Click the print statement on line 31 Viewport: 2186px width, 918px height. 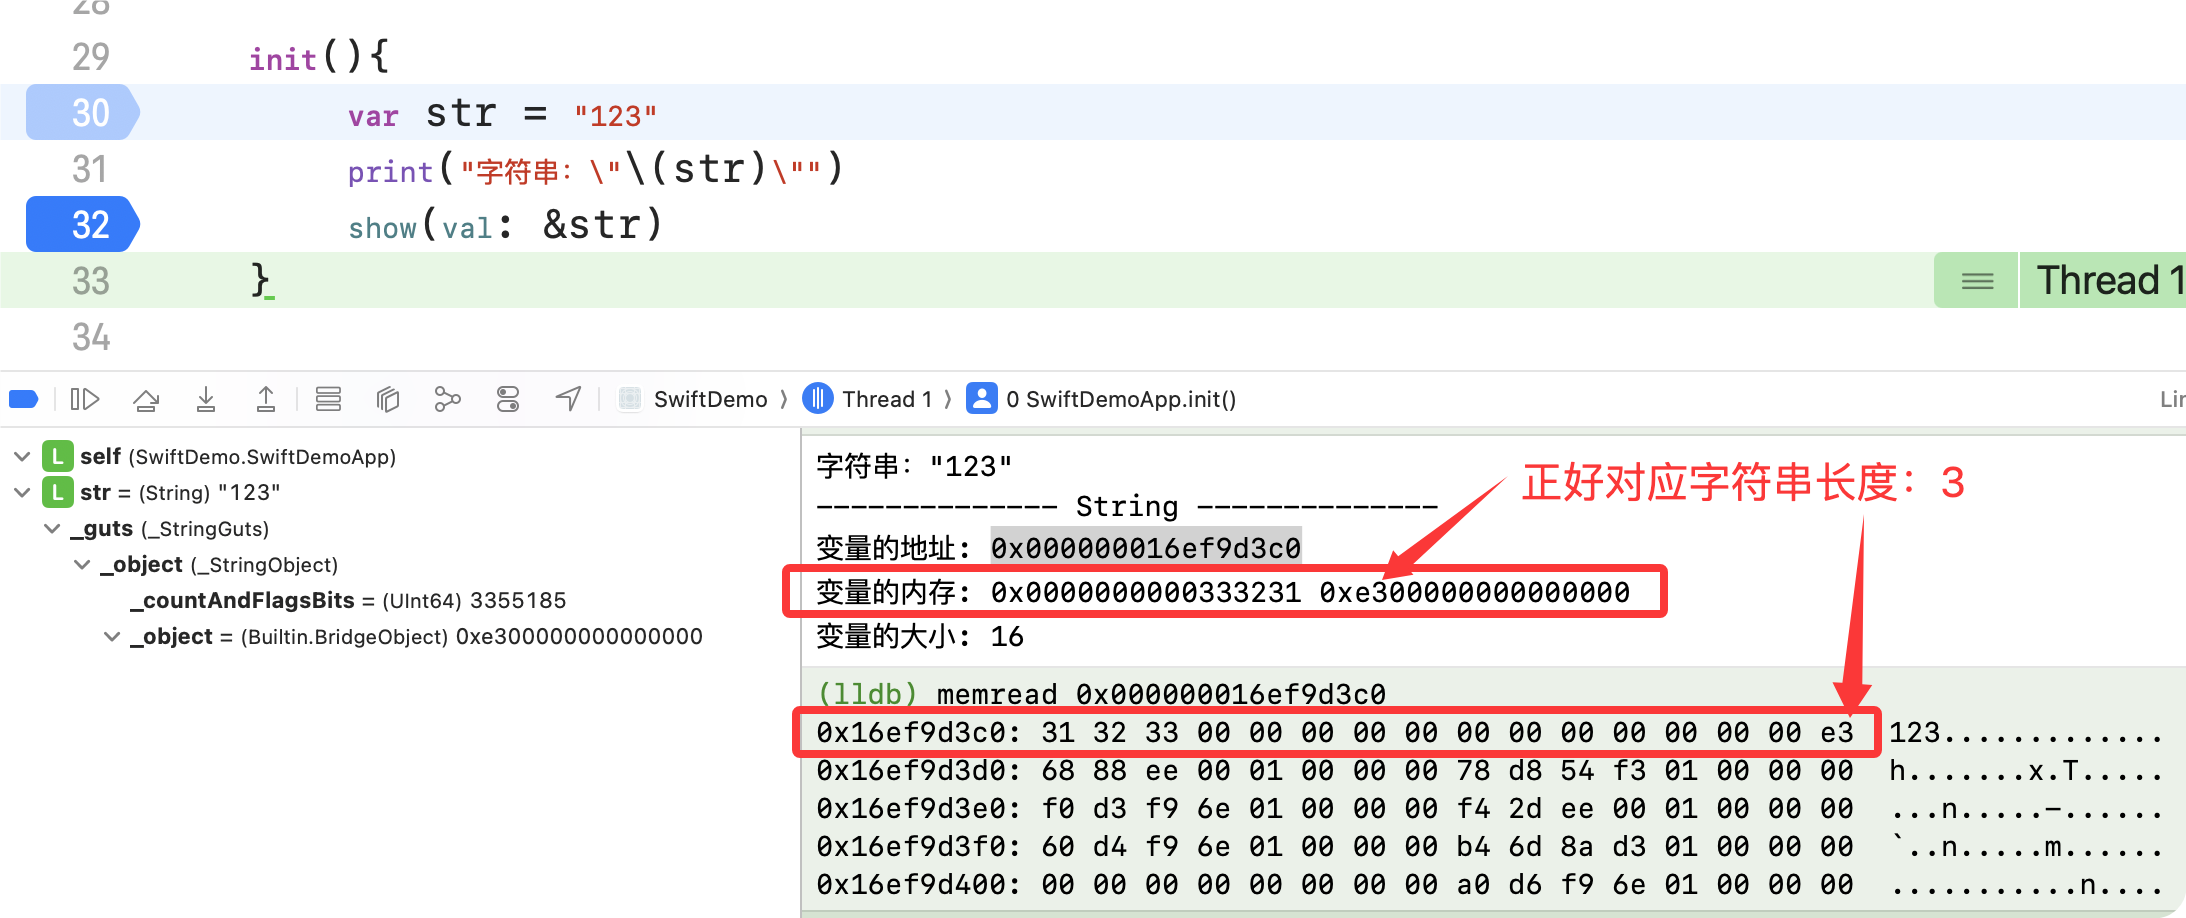[596, 168]
